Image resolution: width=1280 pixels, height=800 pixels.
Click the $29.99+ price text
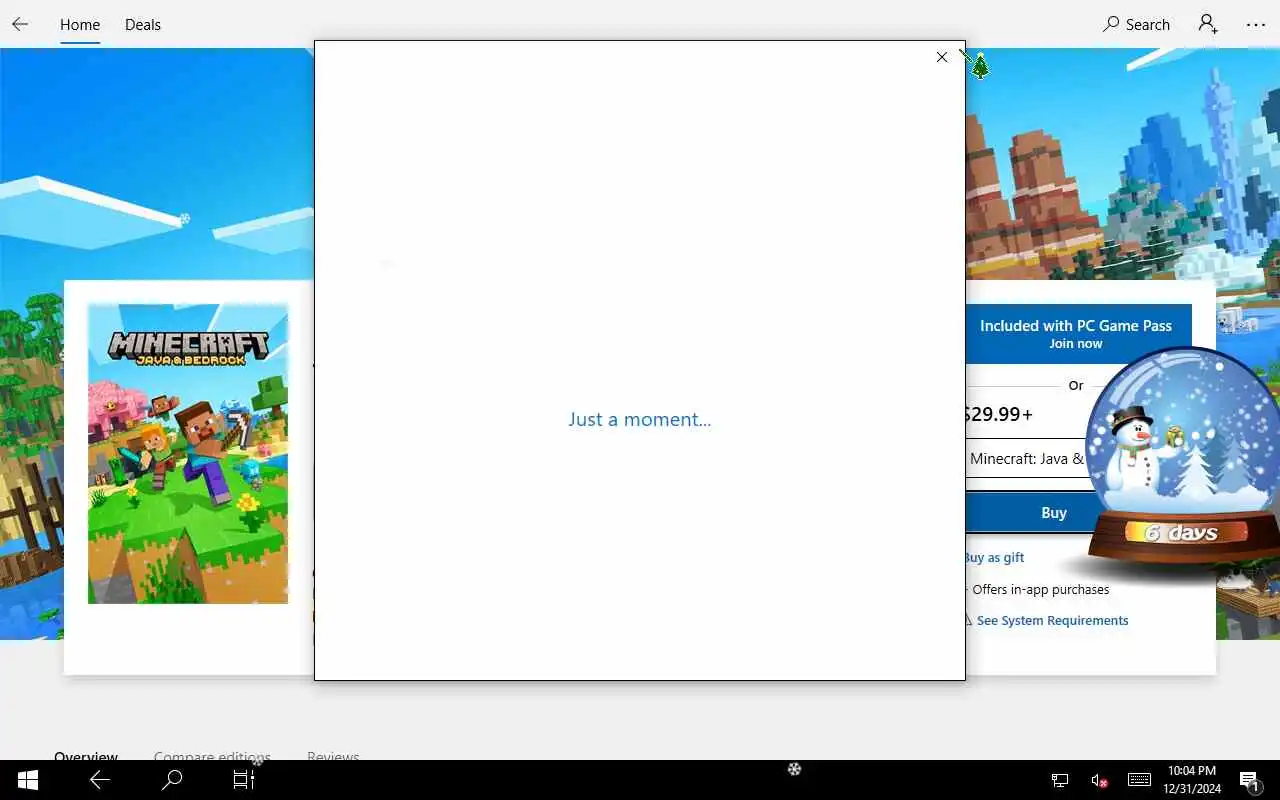(999, 414)
